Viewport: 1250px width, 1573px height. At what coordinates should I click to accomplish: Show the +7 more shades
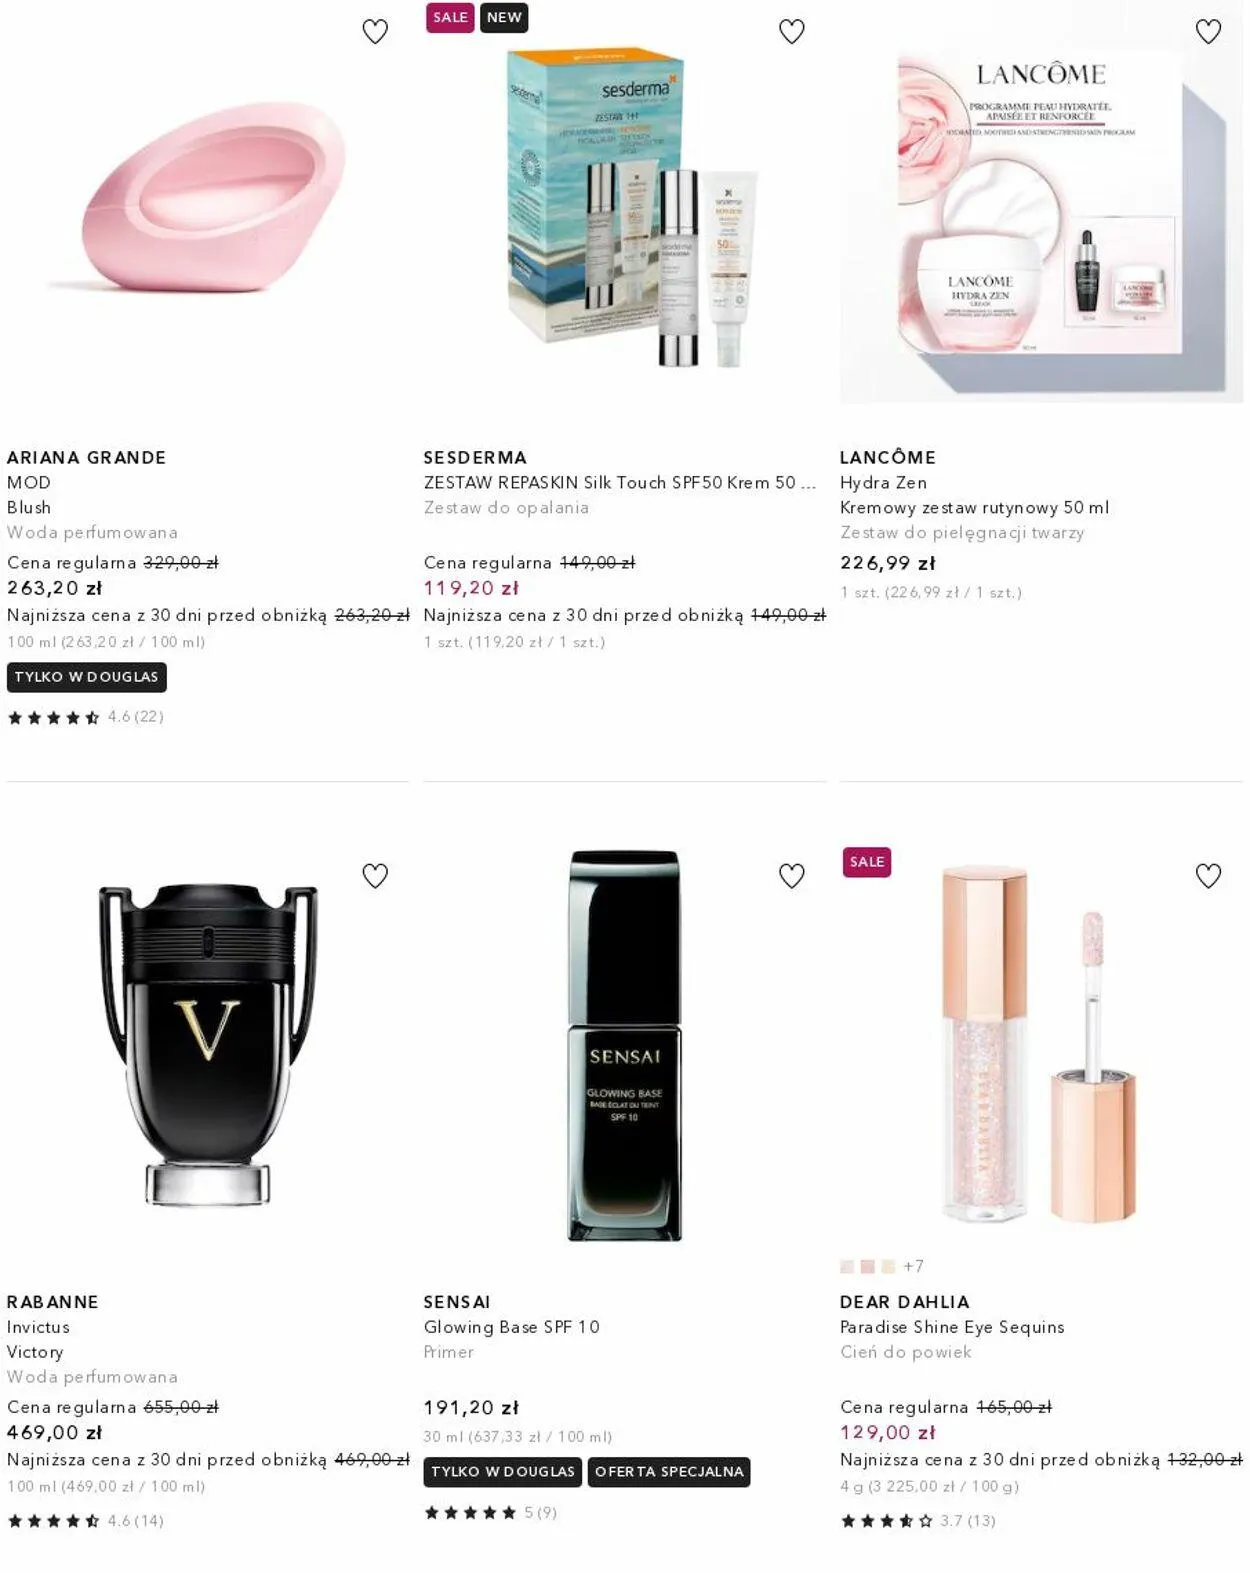tap(913, 1267)
